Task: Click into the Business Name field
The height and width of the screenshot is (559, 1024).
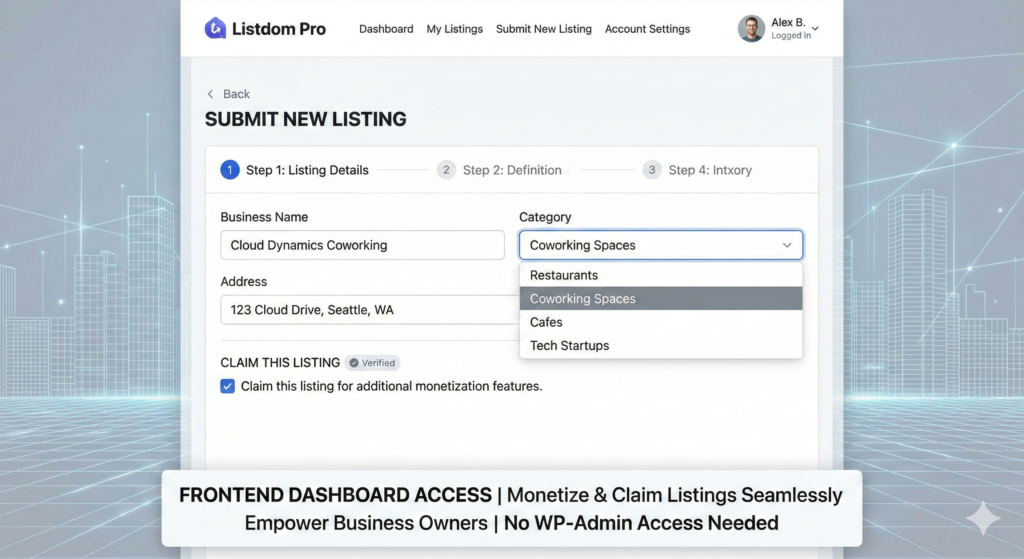Action: click(x=362, y=245)
